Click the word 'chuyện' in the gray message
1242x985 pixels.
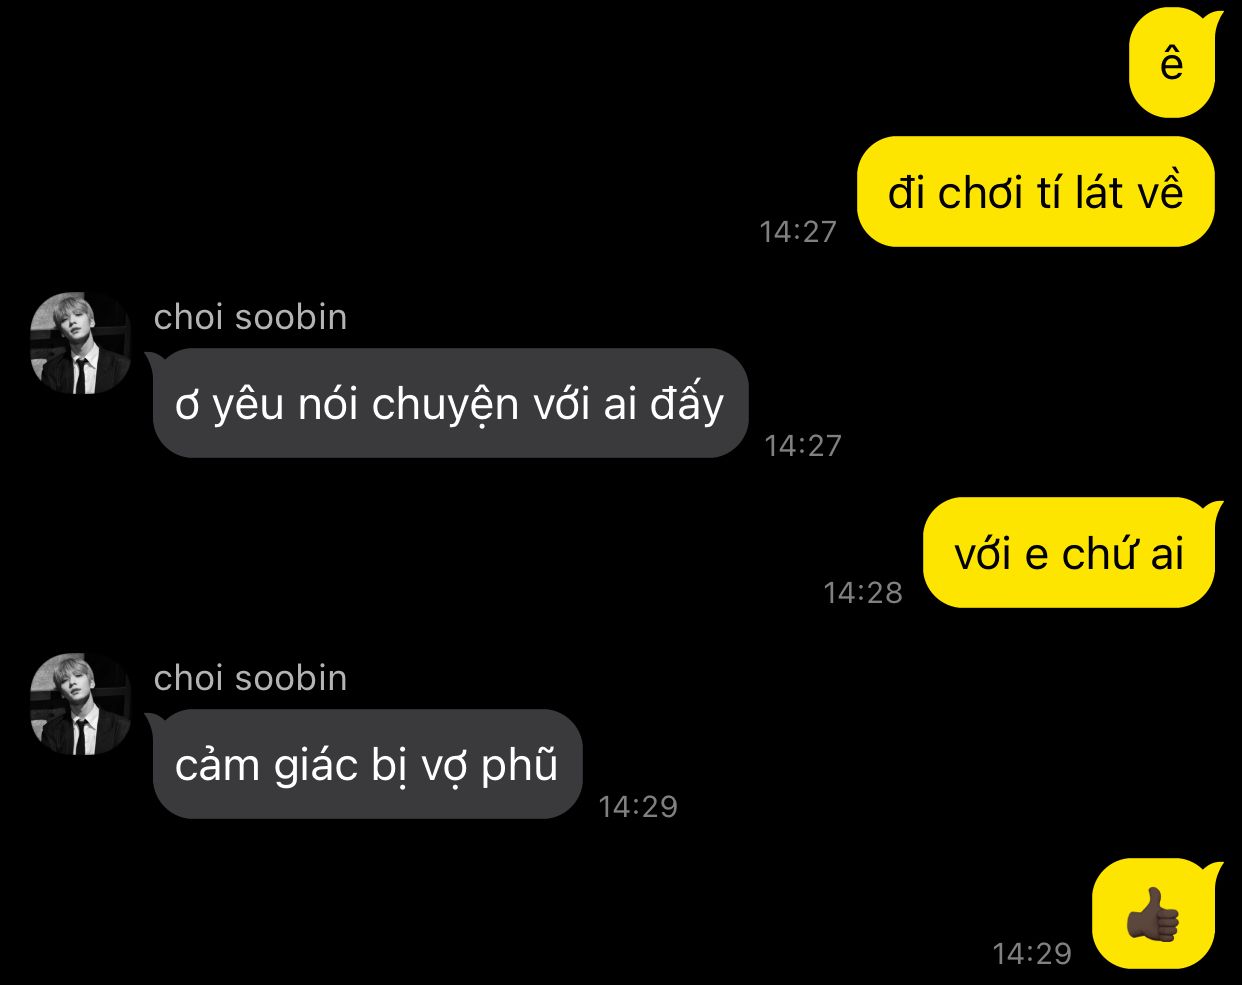tap(445, 405)
